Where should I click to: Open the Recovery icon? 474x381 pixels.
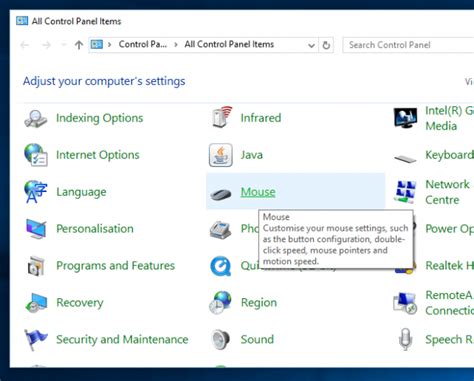(x=36, y=303)
